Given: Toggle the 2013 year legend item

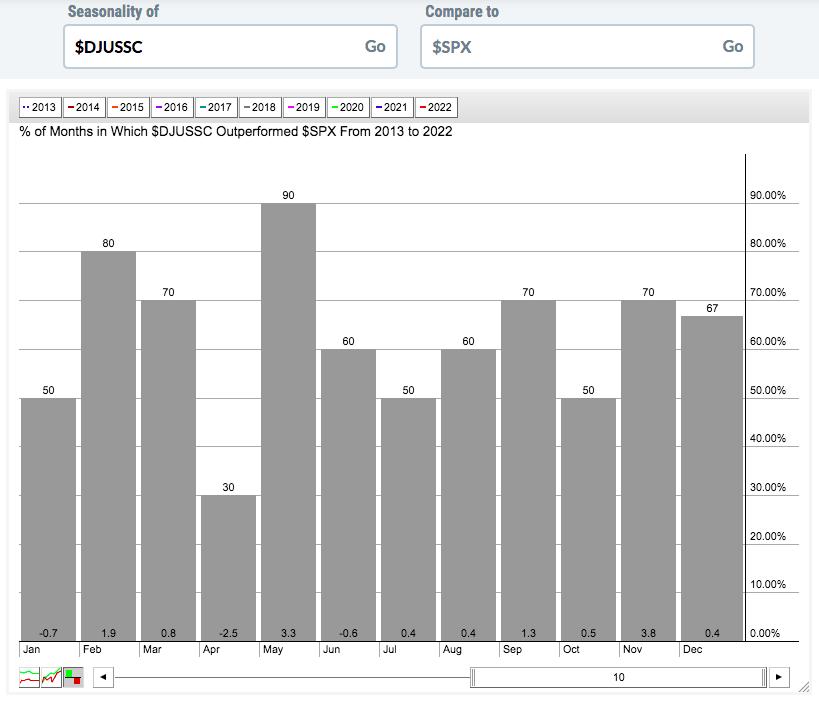Looking at the screenshot, I should pyautogui.click(x=40, y=107).
